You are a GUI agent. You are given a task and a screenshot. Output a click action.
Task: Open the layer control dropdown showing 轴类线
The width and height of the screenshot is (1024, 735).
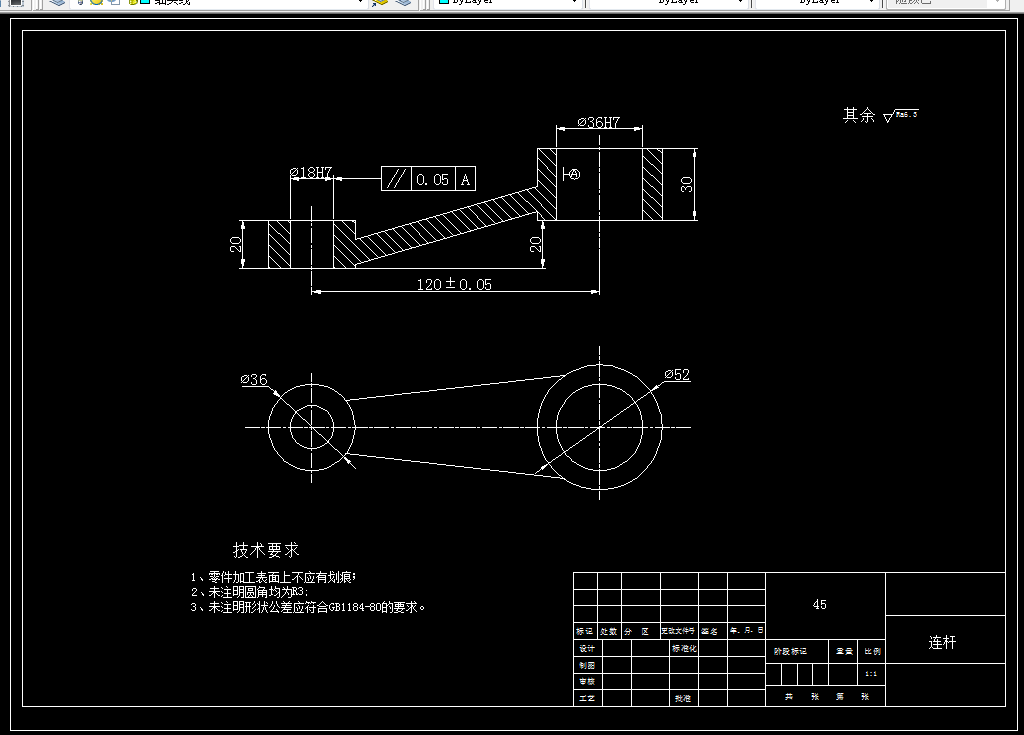(360, 4)
